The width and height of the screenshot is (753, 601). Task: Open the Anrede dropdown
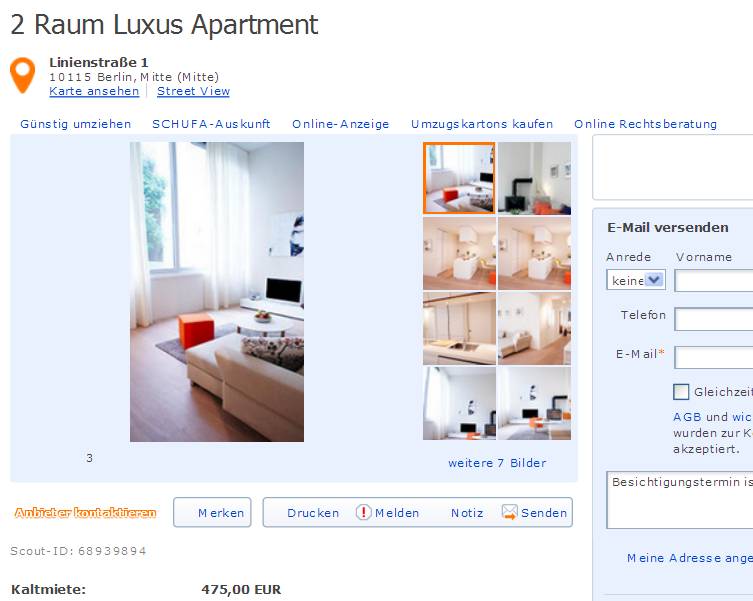coord(636,280)
